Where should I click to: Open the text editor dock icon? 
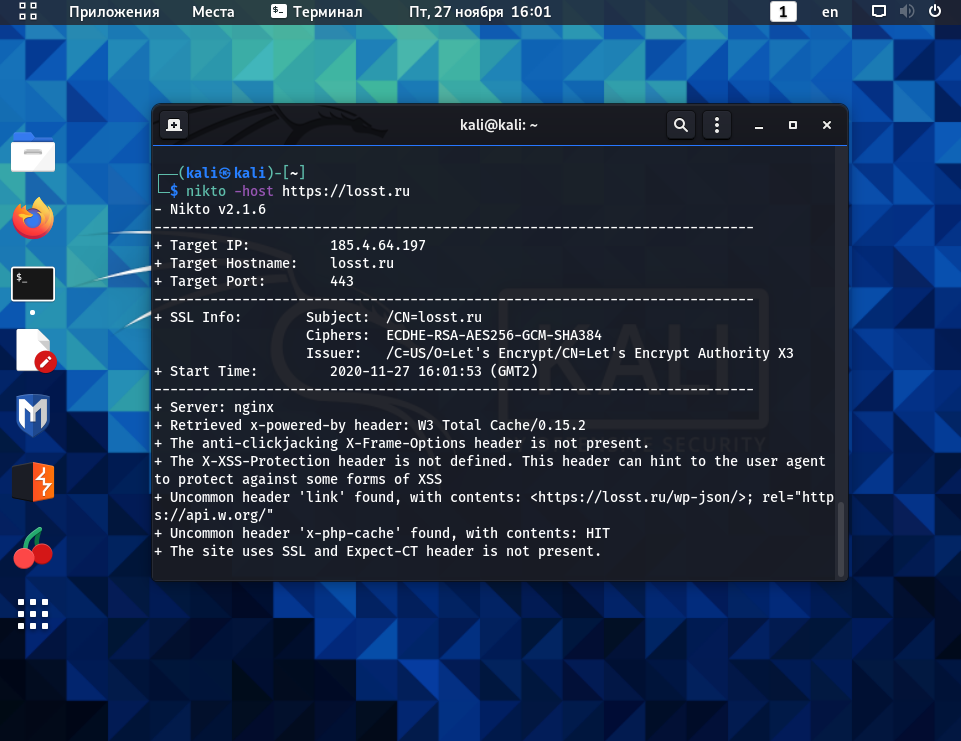pyautogui.click(x=35, y=351)
